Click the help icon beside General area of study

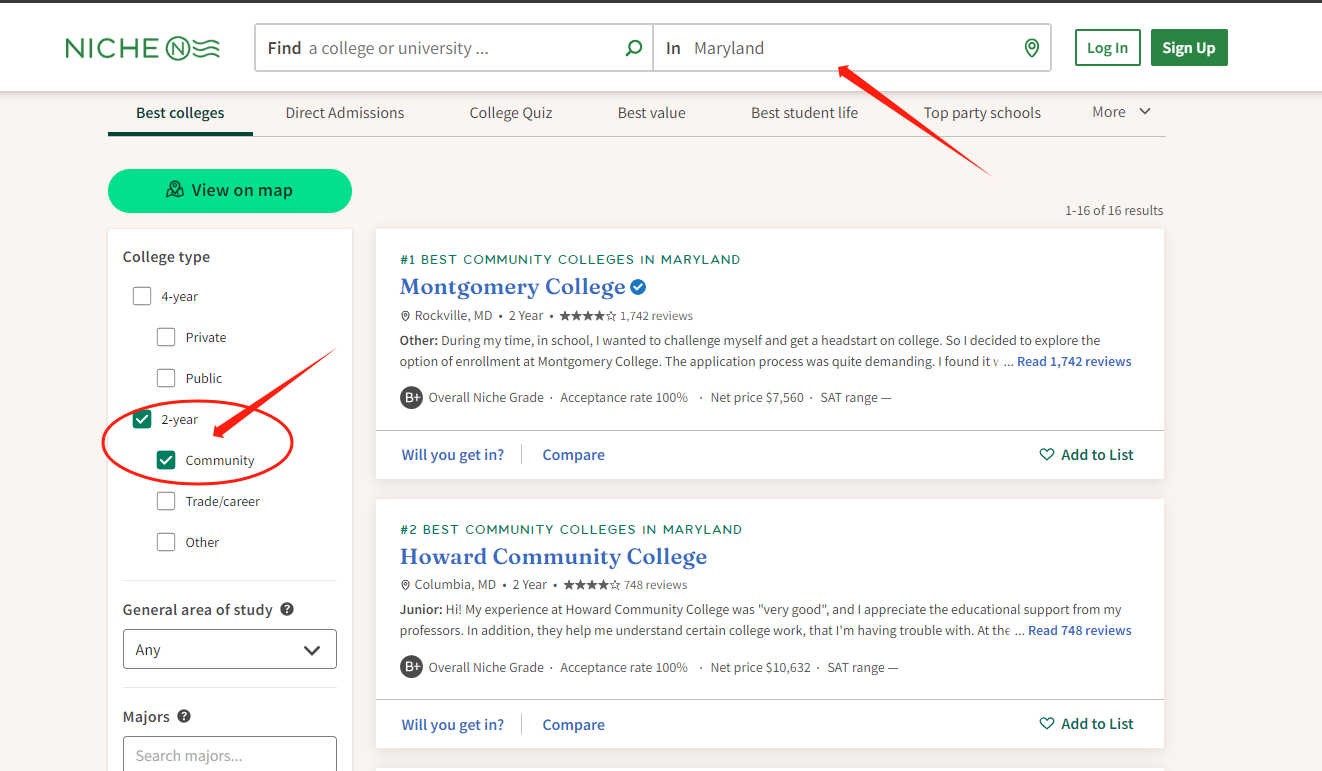(x=287, y=609)
